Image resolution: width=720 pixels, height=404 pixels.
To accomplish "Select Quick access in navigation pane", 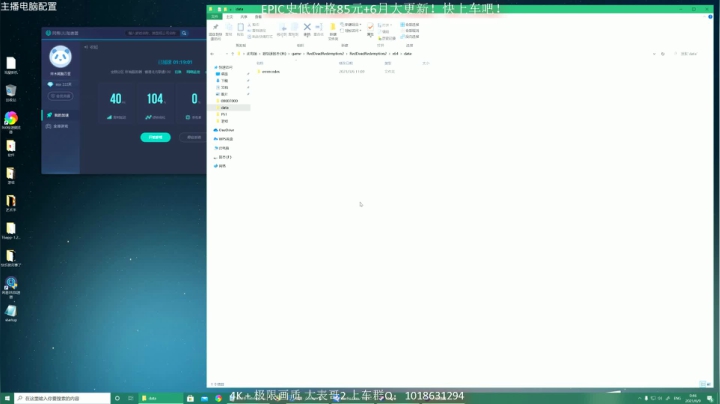I will tap(225, 67).
